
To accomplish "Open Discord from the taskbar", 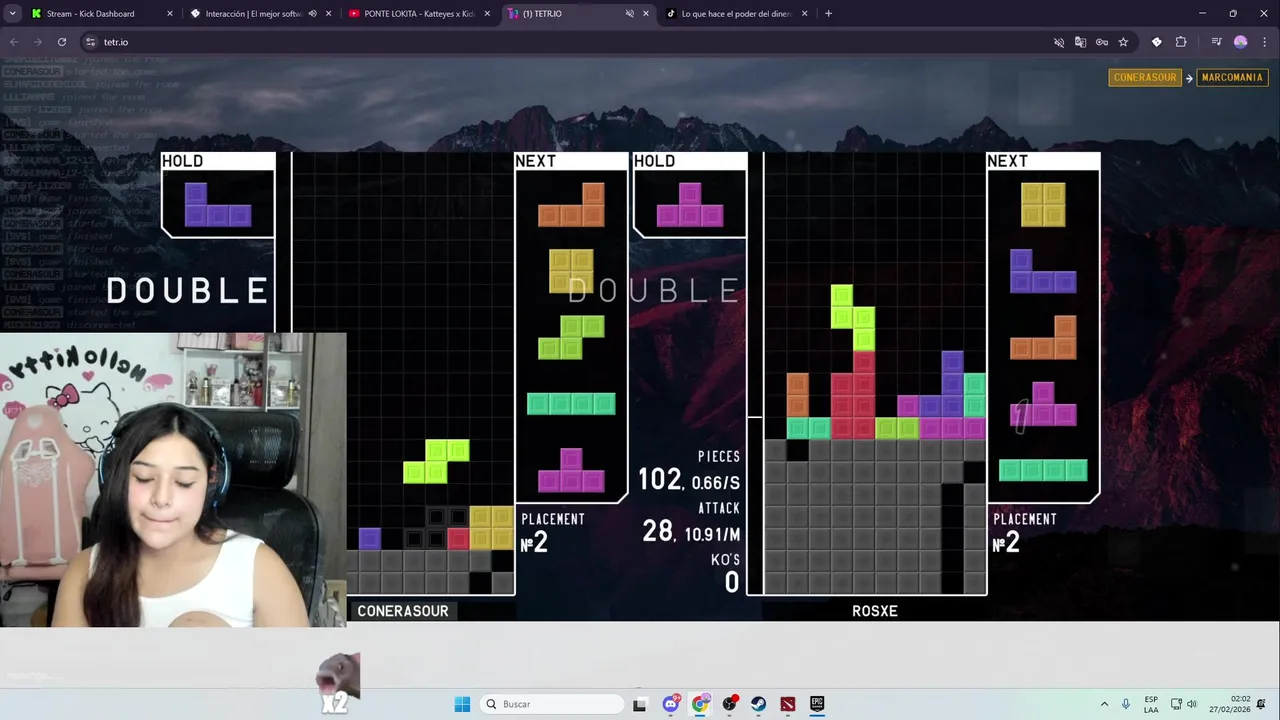I will pos(671,704).
